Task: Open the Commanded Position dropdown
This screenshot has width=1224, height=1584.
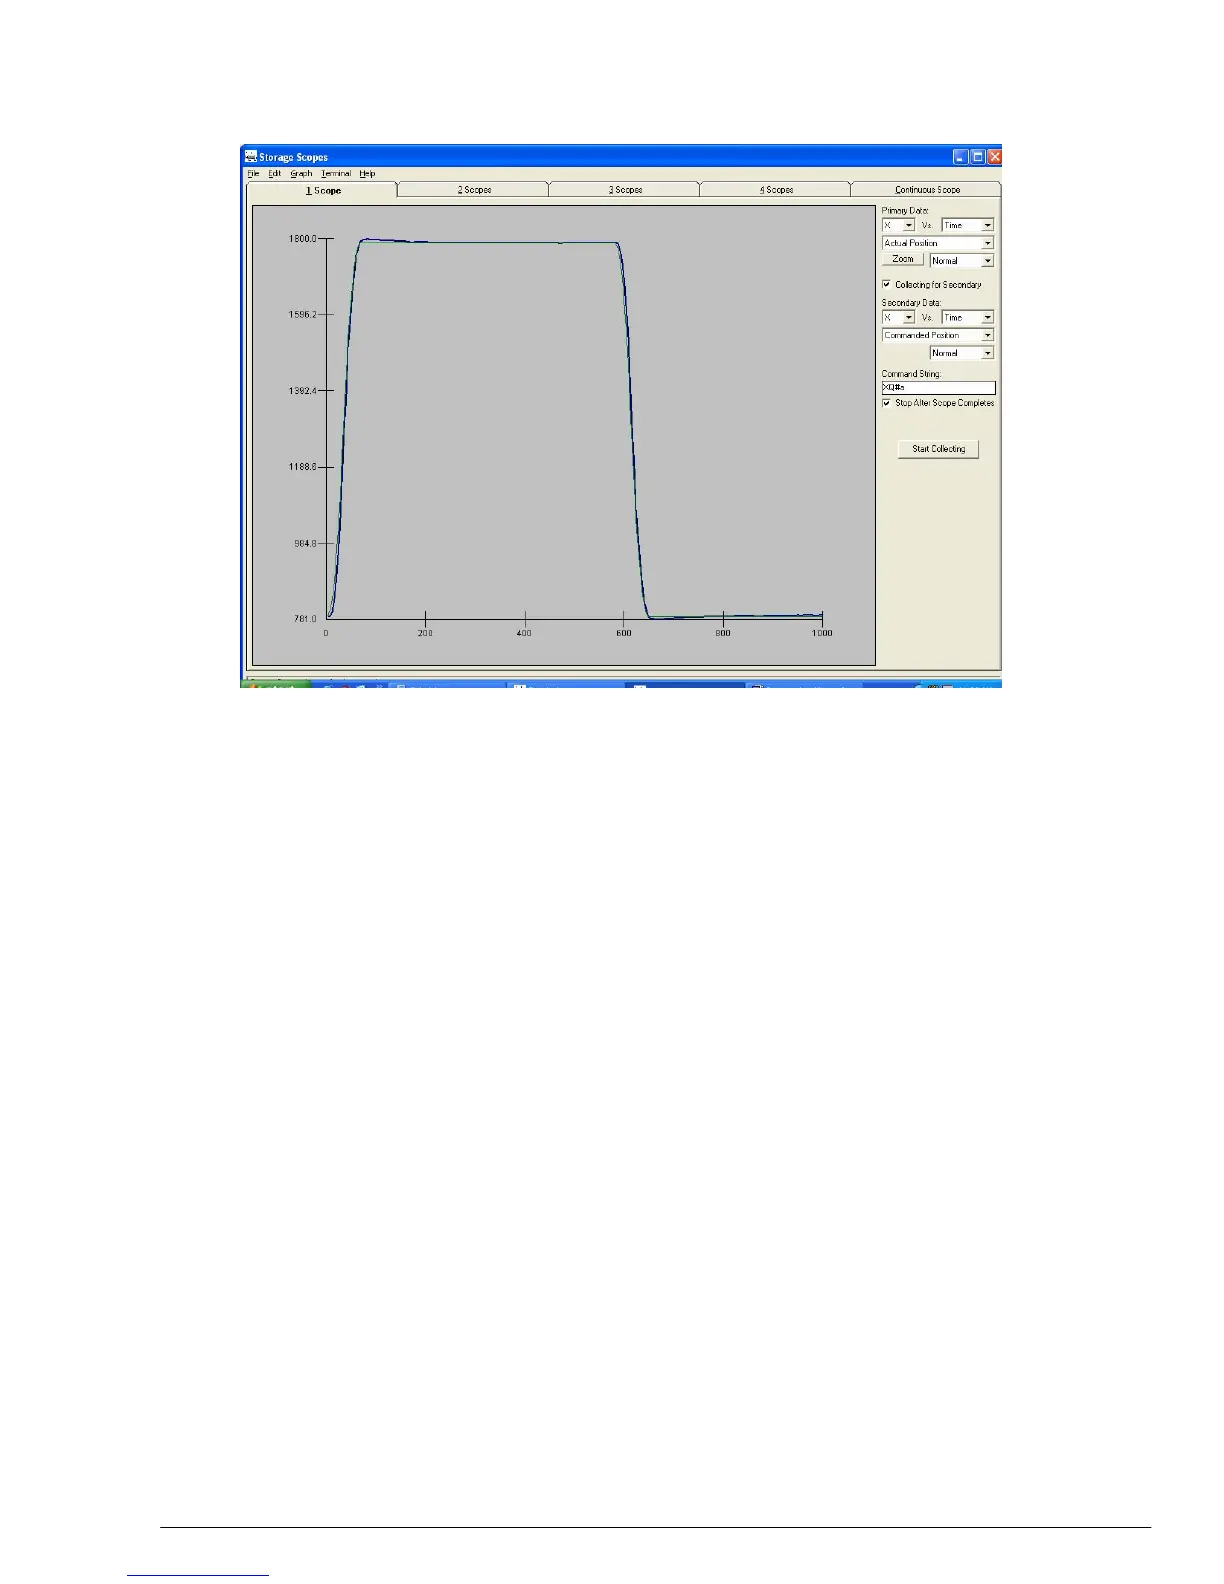Action: [938, 335]
